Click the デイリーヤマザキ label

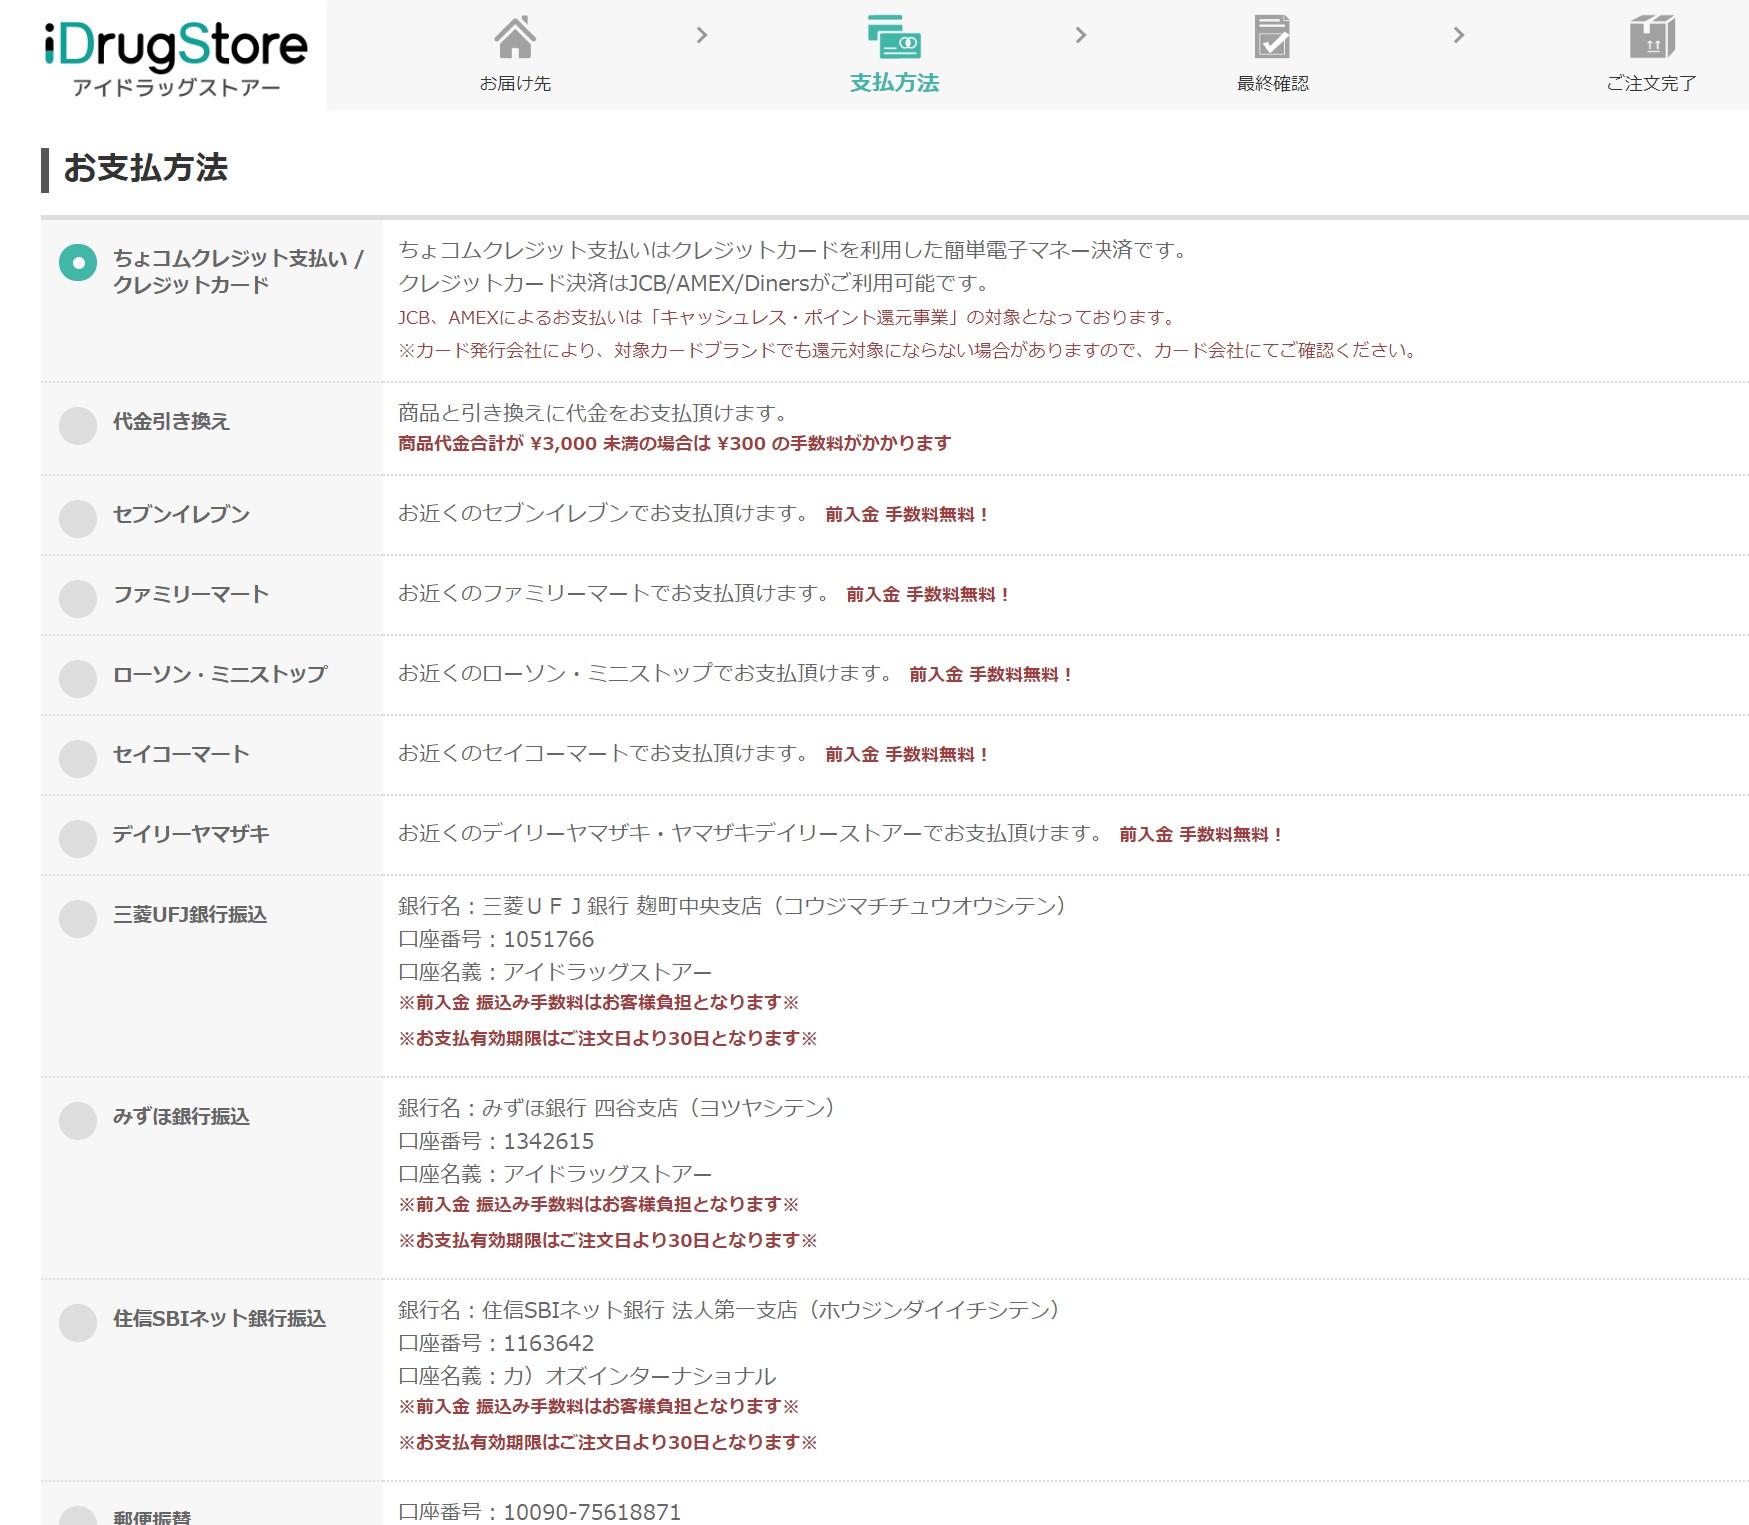click(x=191, y=835)
